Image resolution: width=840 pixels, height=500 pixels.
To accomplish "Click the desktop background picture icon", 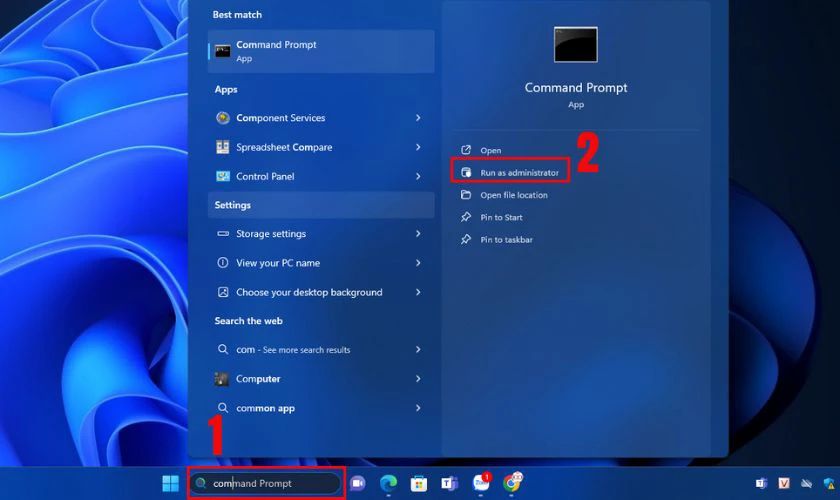I will tap(223, 292).
